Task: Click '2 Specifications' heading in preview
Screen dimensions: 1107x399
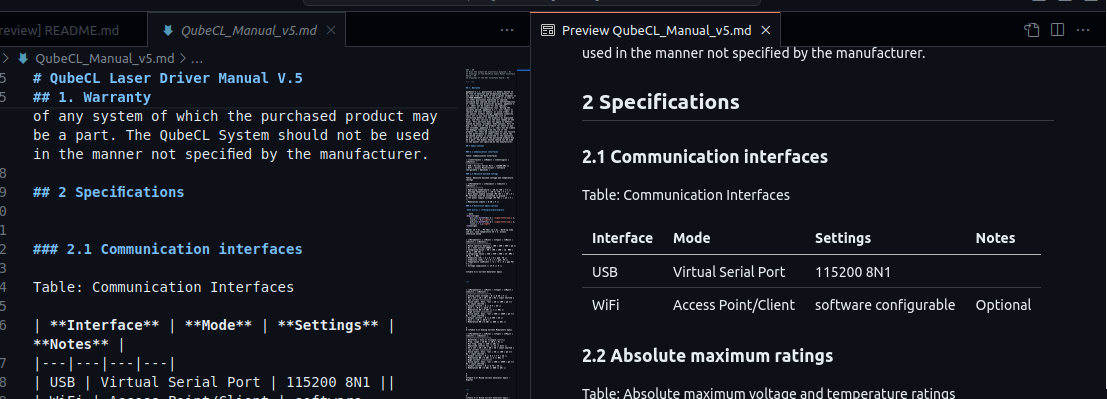Action: coord(661,102)
